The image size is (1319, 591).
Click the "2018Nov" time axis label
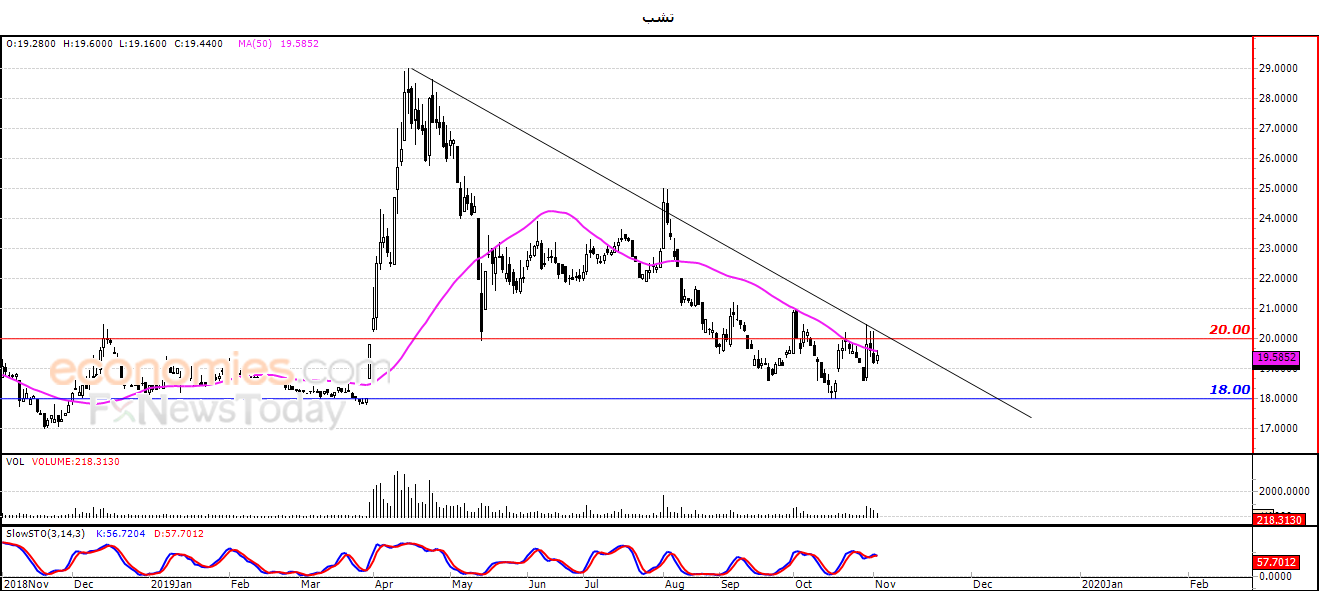tap(26, 582)
